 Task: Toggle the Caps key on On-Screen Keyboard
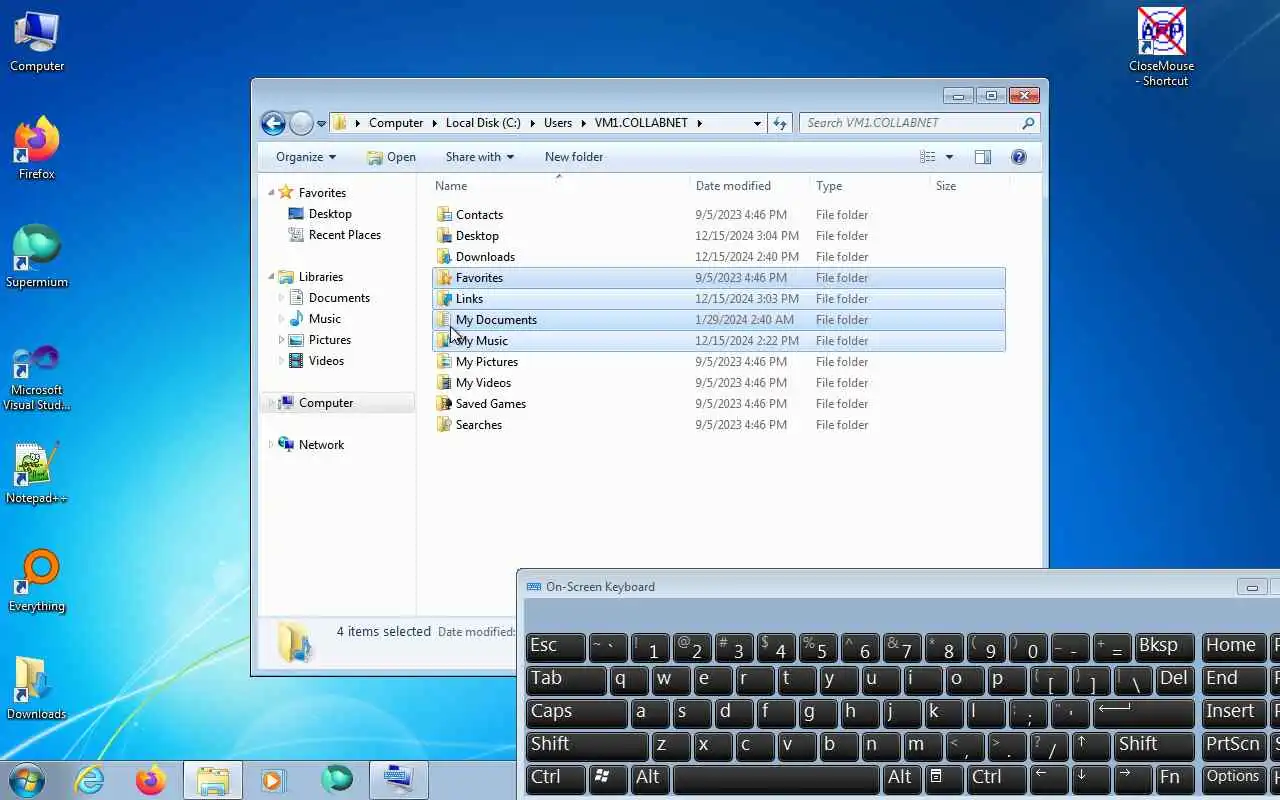pyautogui.click(x=576, y=712)
